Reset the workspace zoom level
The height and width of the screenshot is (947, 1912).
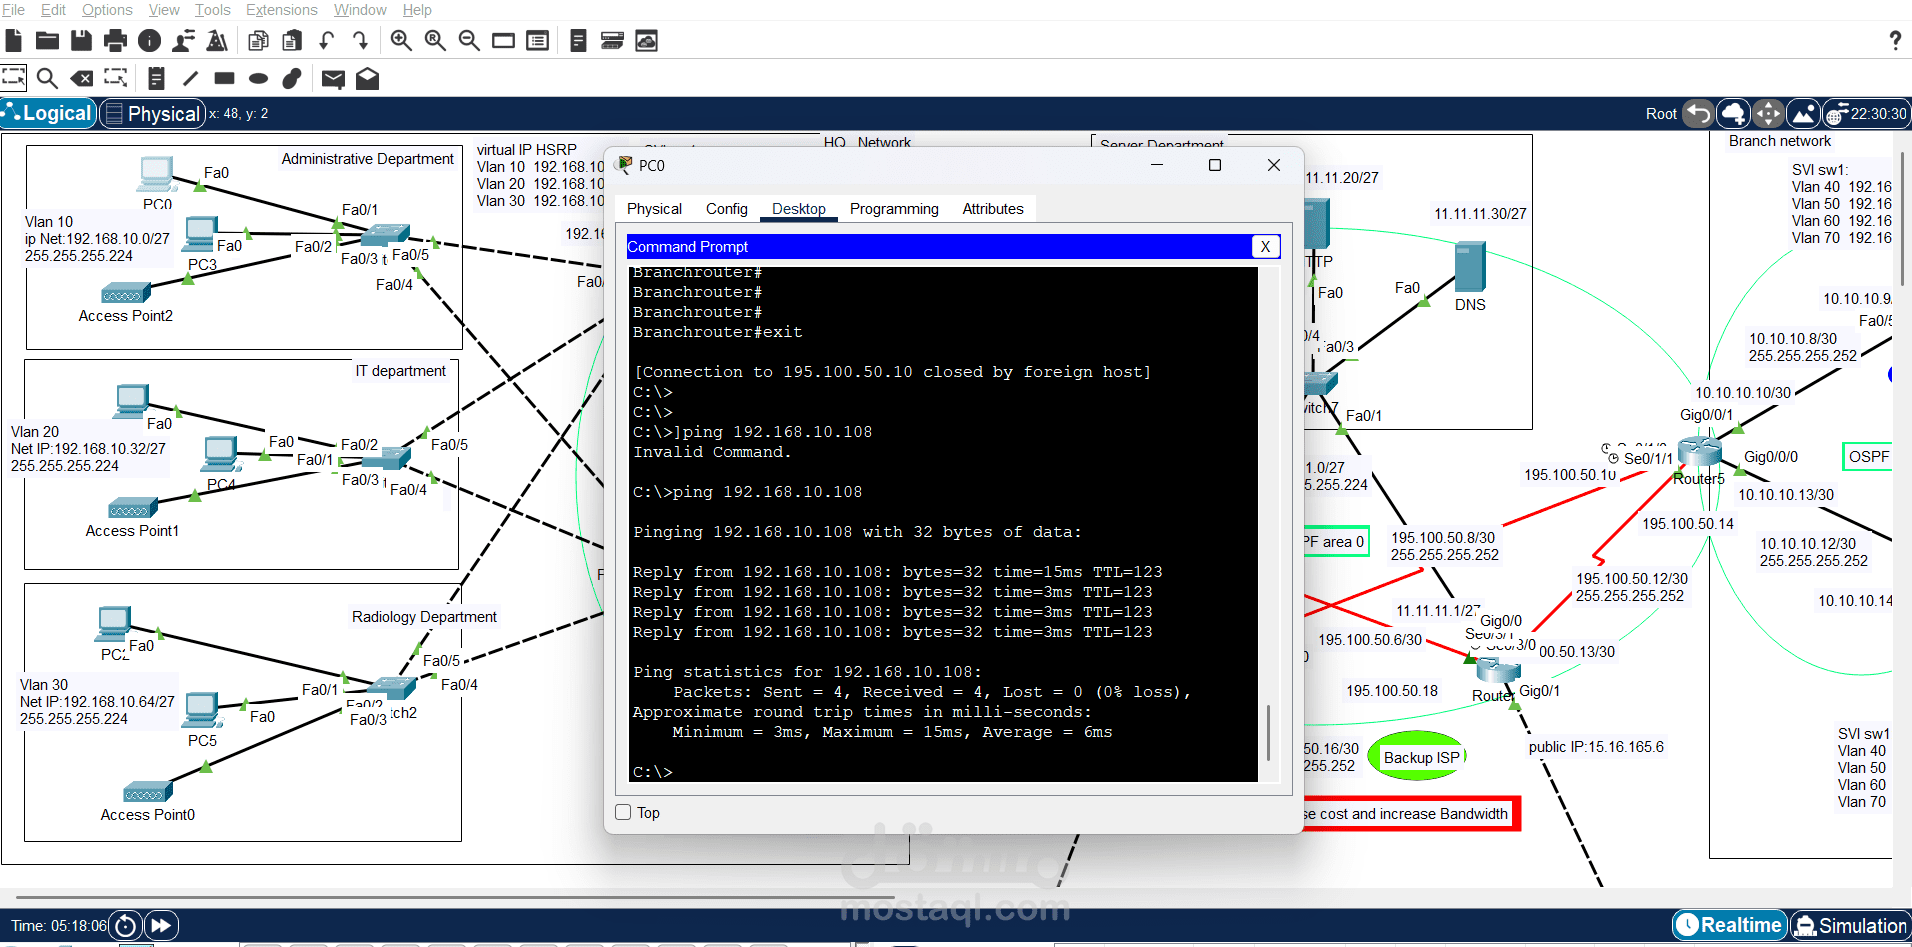435,41
